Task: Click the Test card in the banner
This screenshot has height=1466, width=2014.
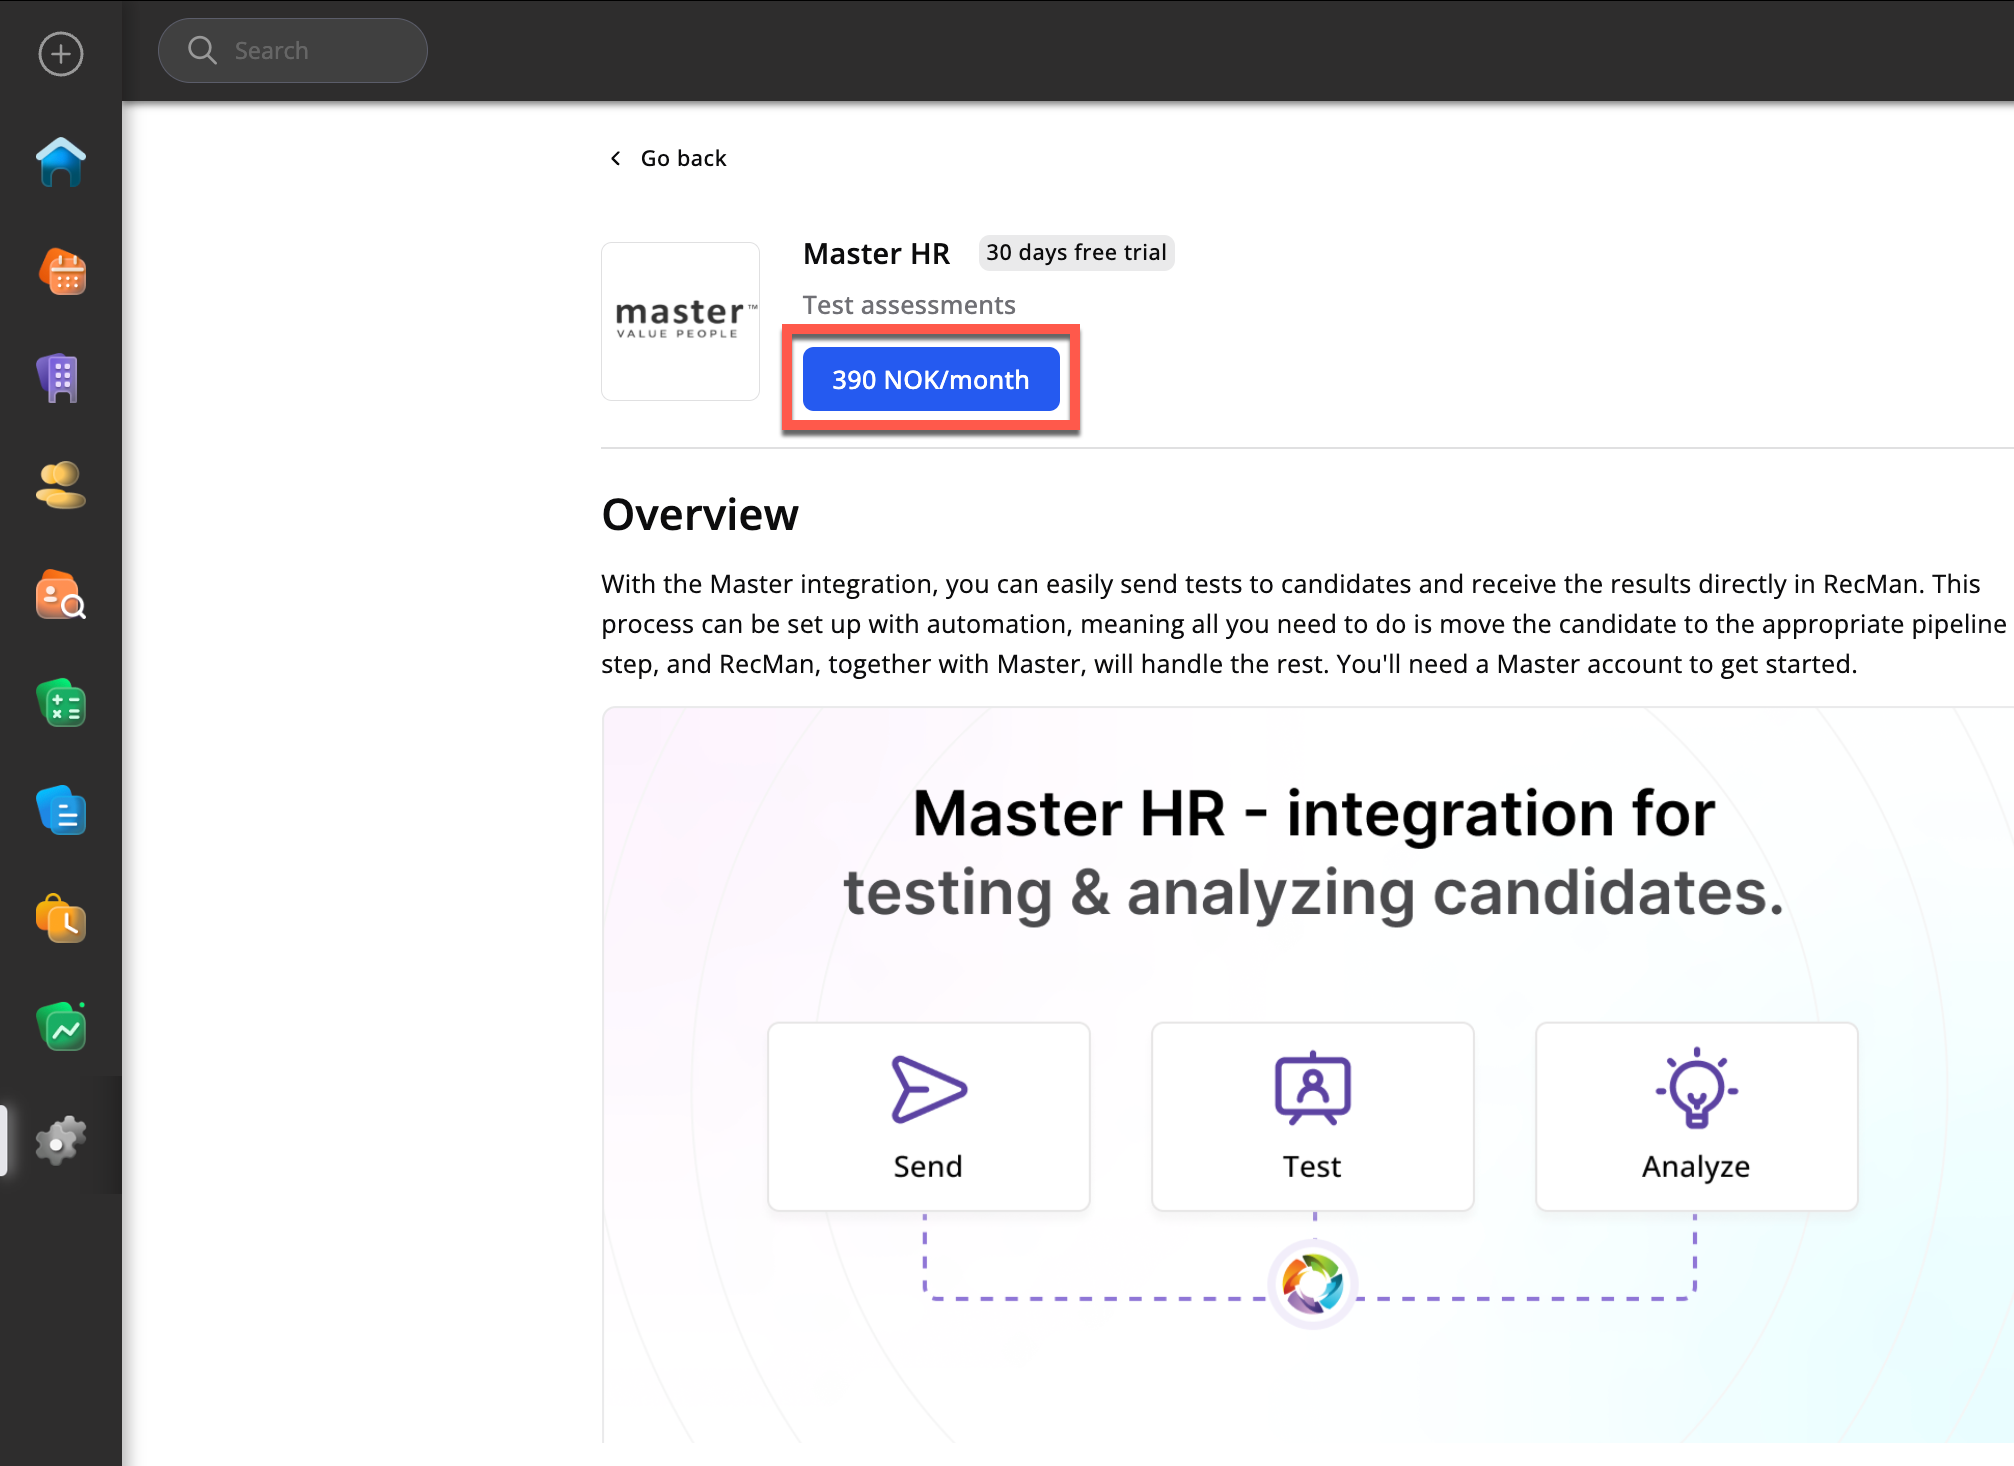Action: [1312, 1116]
